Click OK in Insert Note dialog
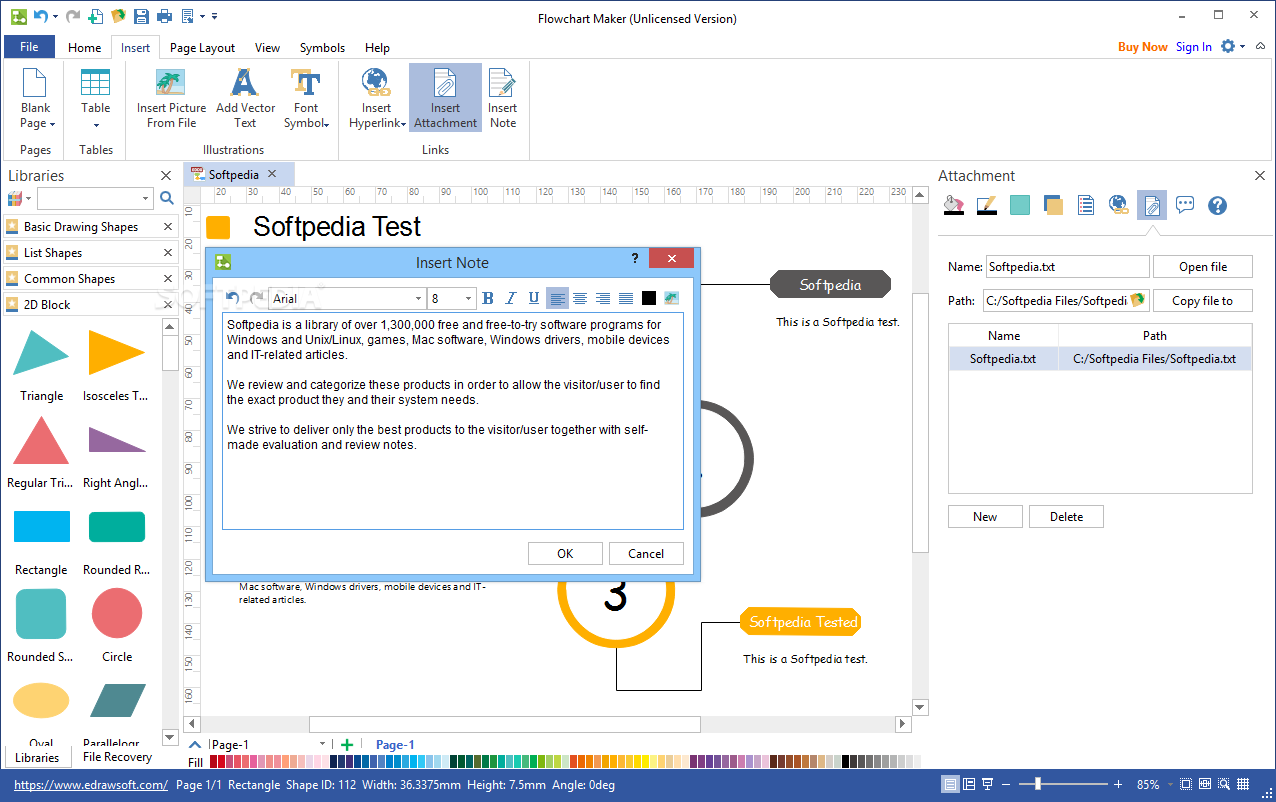 point(565,554)
